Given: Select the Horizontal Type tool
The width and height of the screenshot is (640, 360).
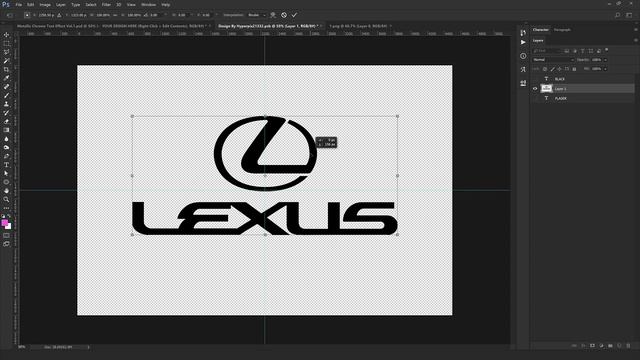Looking at the screenshot, I should pyautogui.click(x=6, y=165).
